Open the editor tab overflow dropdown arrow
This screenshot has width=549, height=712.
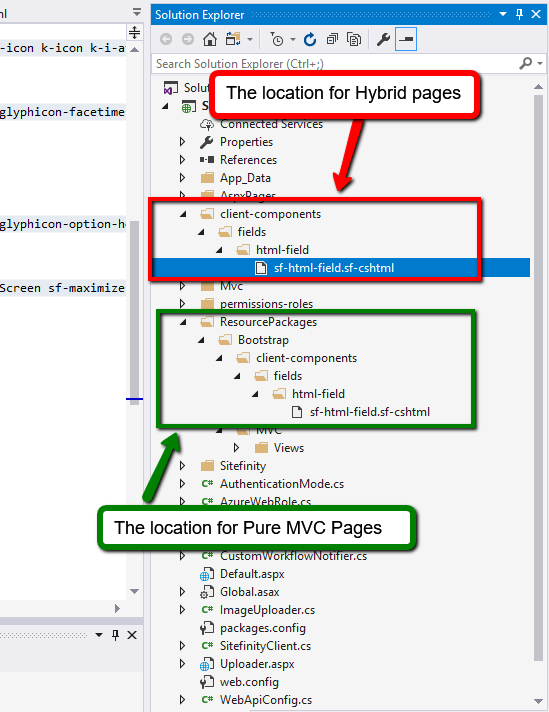click(x=137, y=12)
